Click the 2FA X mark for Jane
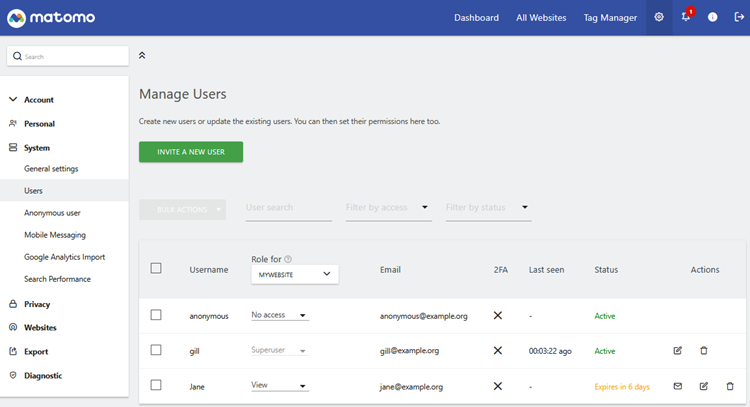 click(x=497, y=386)
